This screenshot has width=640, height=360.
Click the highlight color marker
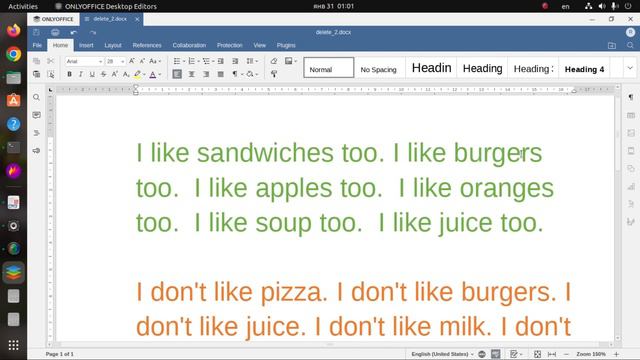point(138,74)
